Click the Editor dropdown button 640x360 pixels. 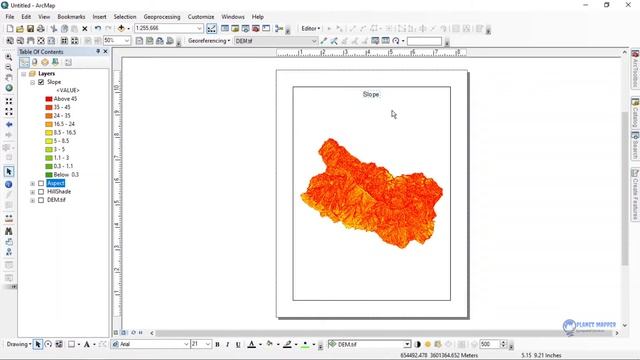click(310, 29)
